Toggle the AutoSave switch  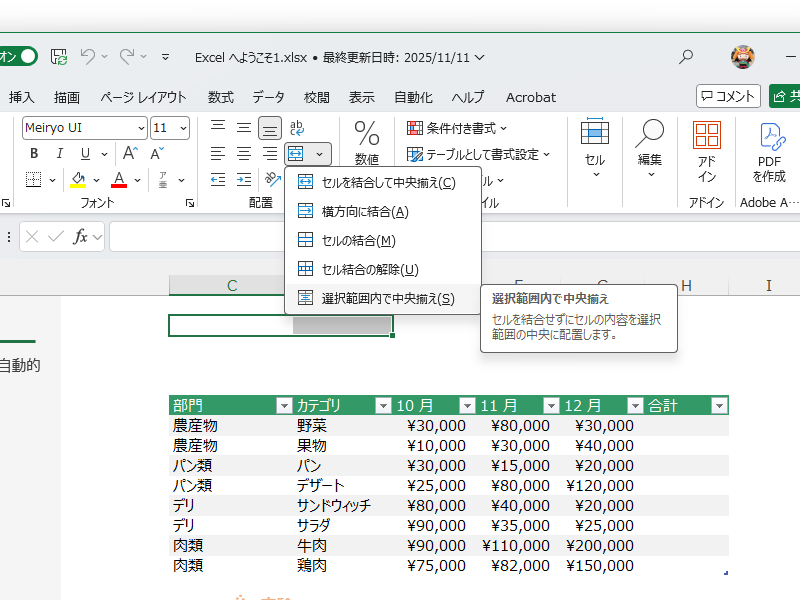tap(18, 56)
